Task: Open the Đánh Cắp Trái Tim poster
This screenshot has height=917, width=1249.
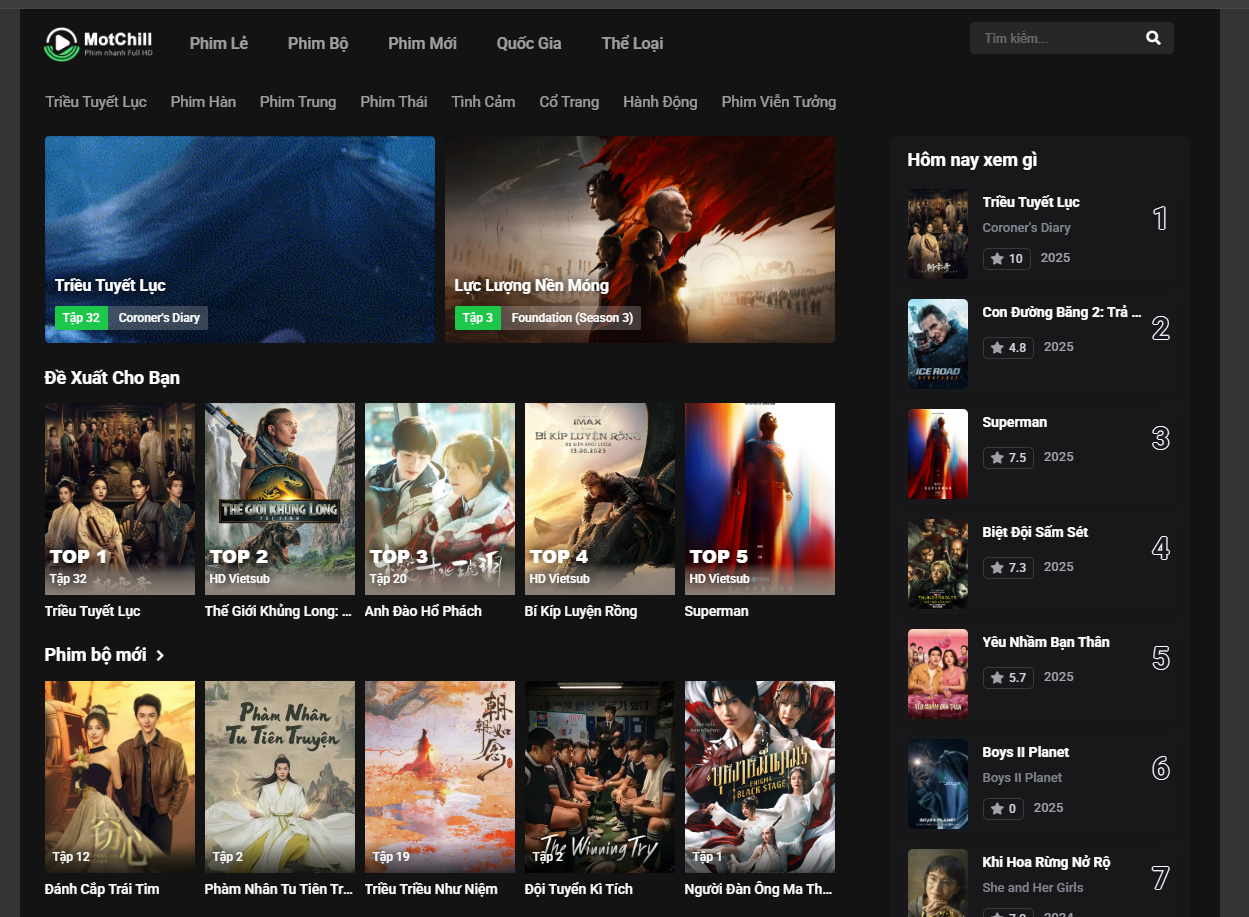Action: point(120,777)
